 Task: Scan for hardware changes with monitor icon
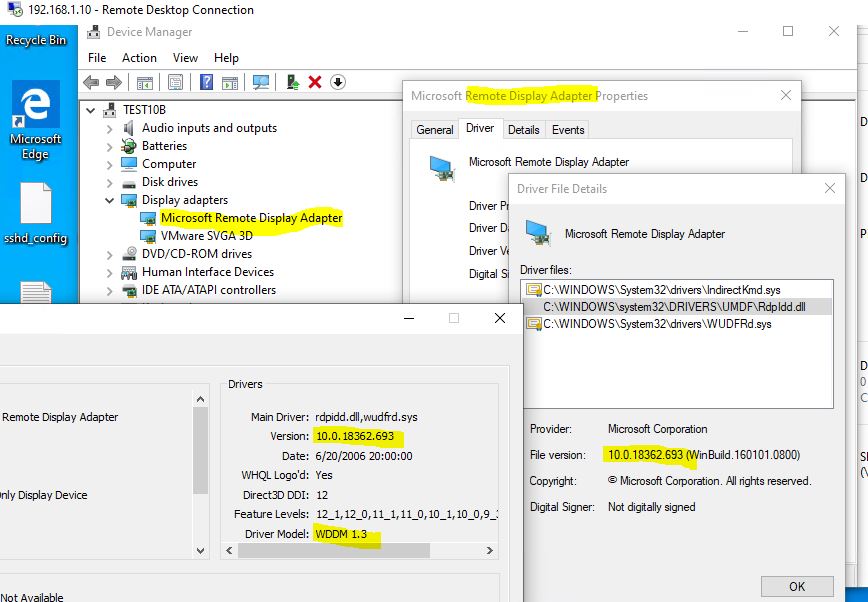coord(261,83)
